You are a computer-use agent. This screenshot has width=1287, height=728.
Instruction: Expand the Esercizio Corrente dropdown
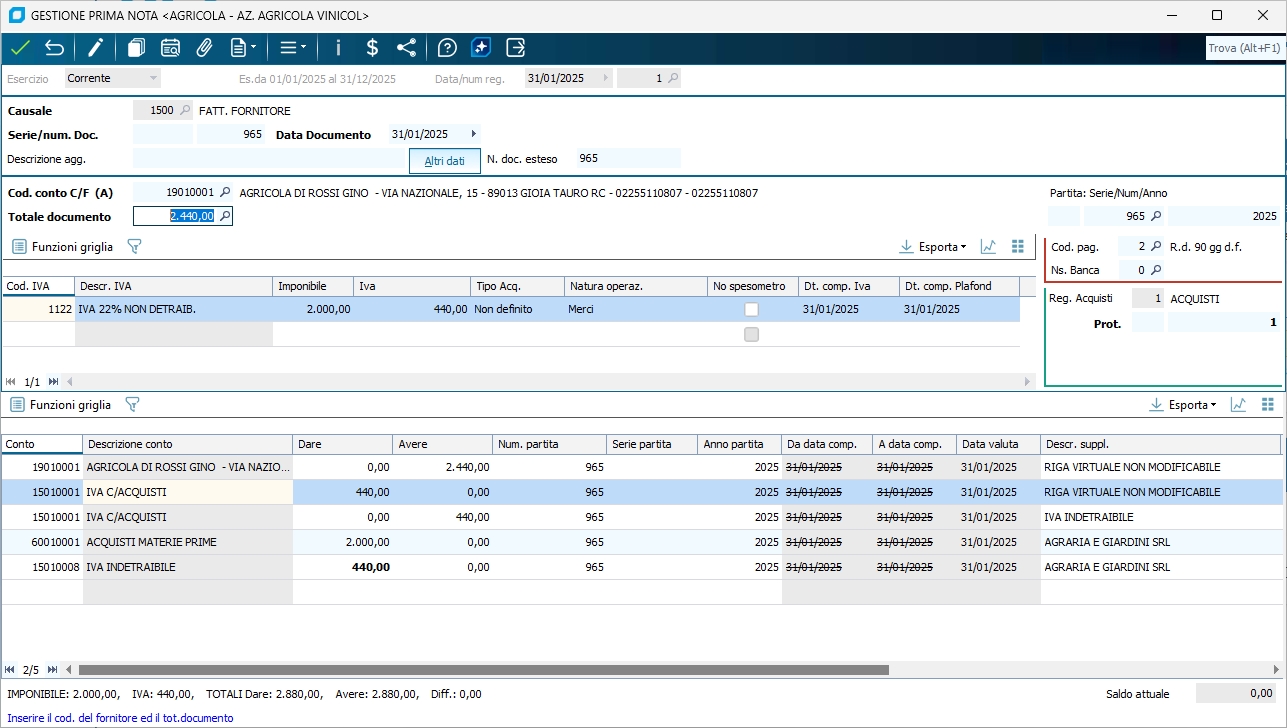(x=153, y=78)
